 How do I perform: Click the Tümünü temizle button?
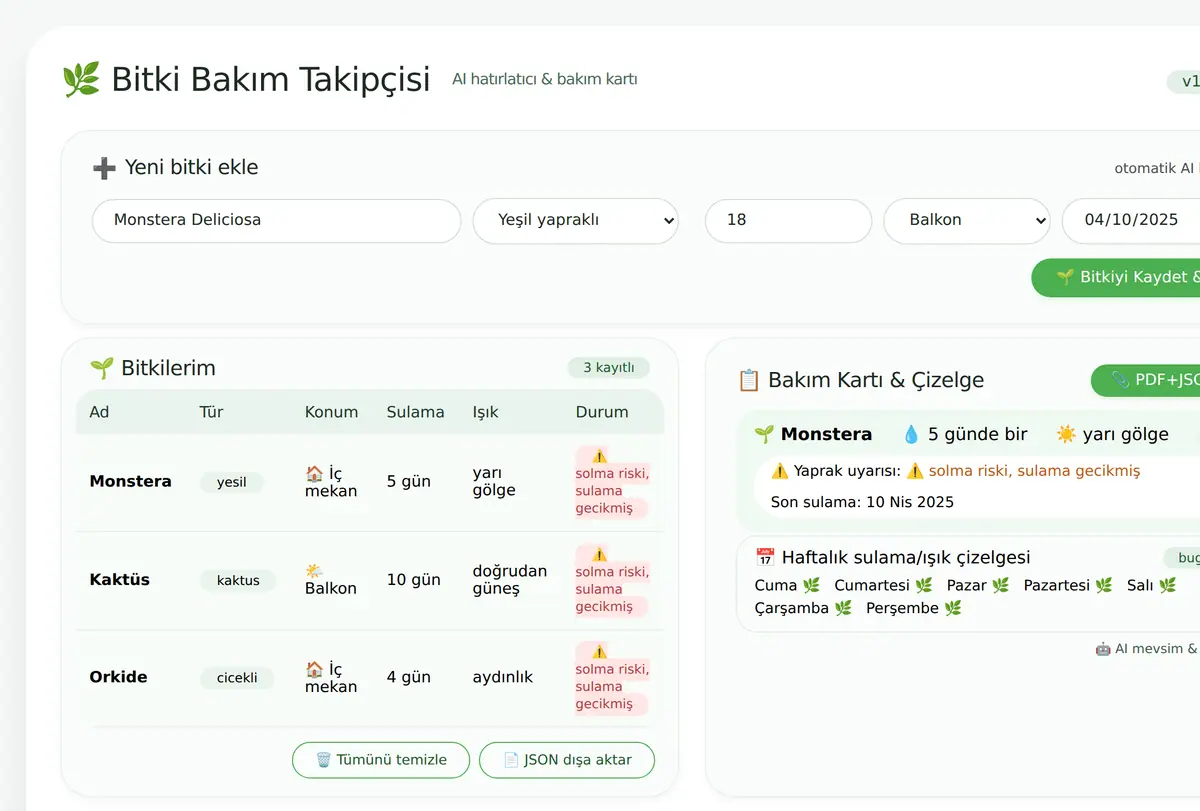click(x=381, y=760)
